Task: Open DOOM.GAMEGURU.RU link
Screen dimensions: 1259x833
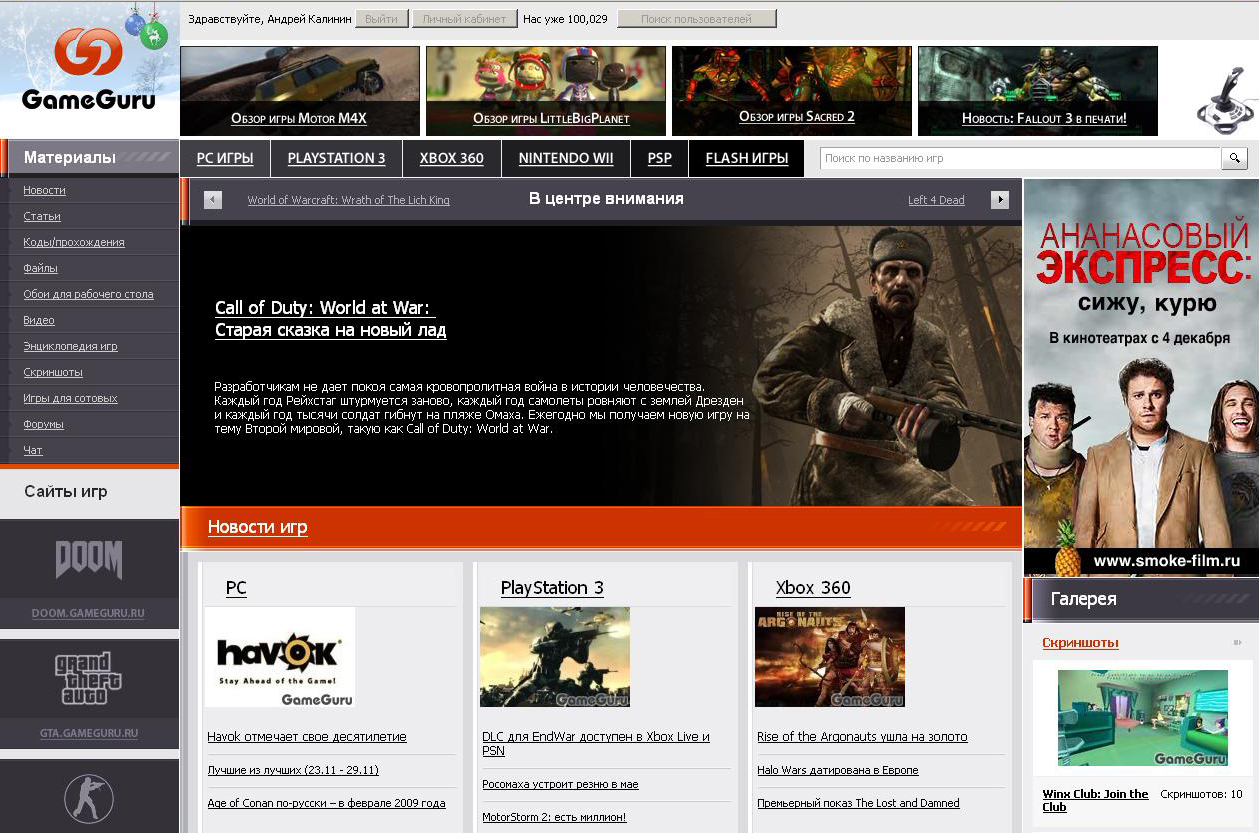Action: (x=88, y=613)
